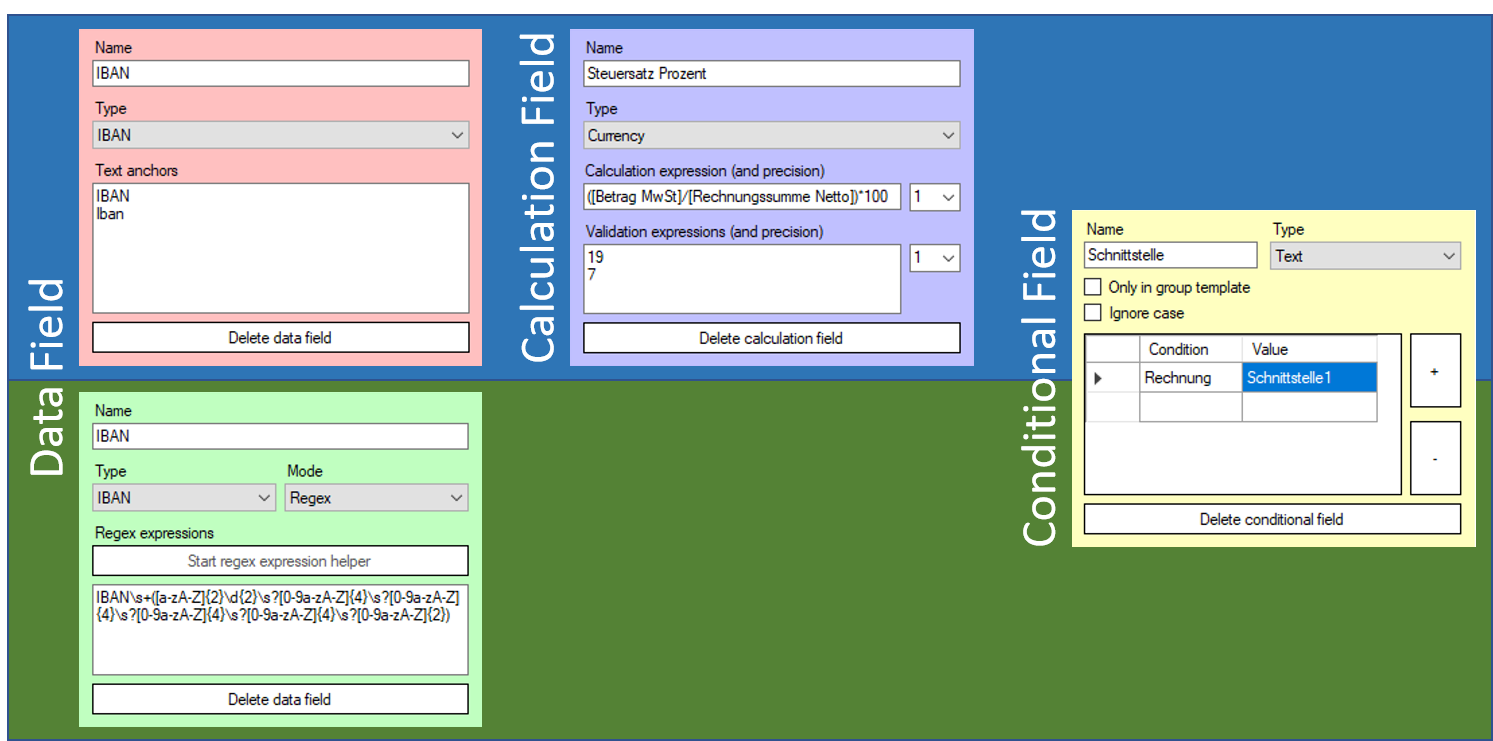Click Delete data field in green panel

pyautogui.click(x=280, y=699)
